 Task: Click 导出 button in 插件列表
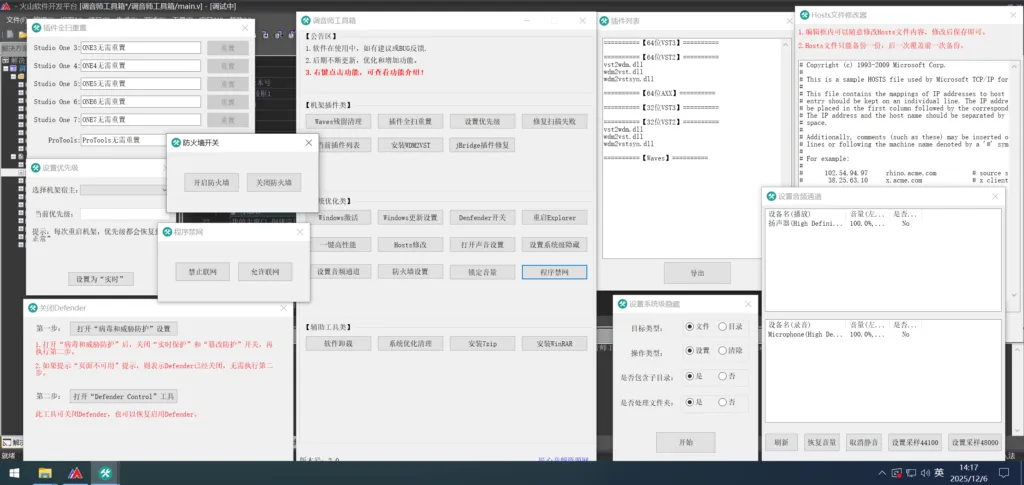pos(697,273)
